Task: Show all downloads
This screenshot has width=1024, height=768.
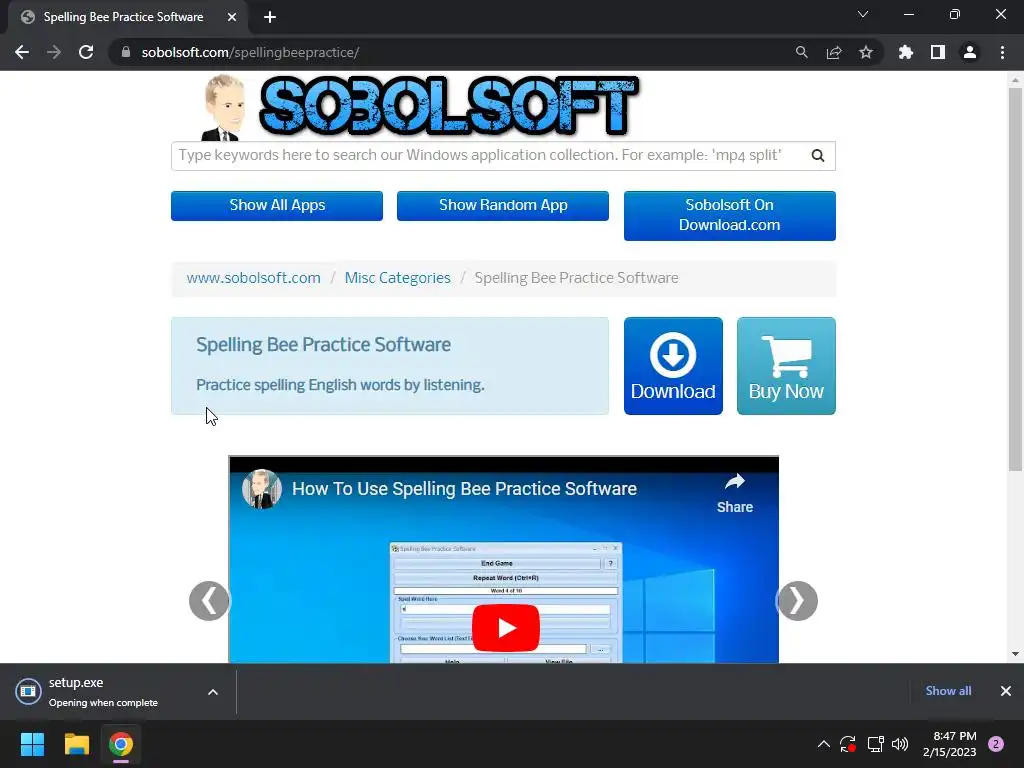Action: 948,691
